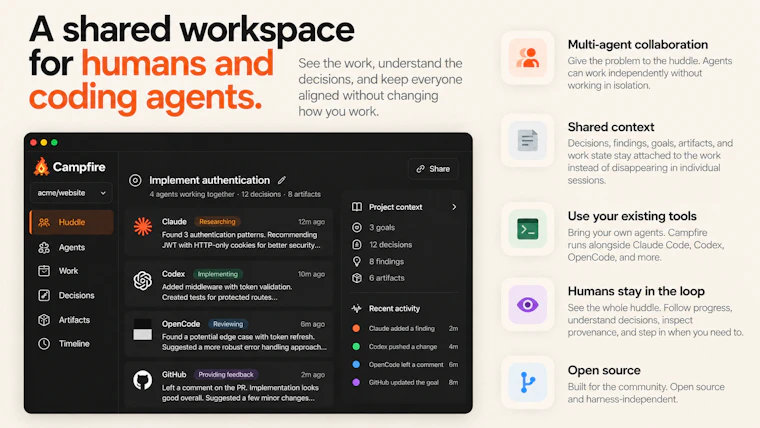Click the GitHub octocat avatar icon
Viewport: 760px width, 428px height.
tap(142, 380)
